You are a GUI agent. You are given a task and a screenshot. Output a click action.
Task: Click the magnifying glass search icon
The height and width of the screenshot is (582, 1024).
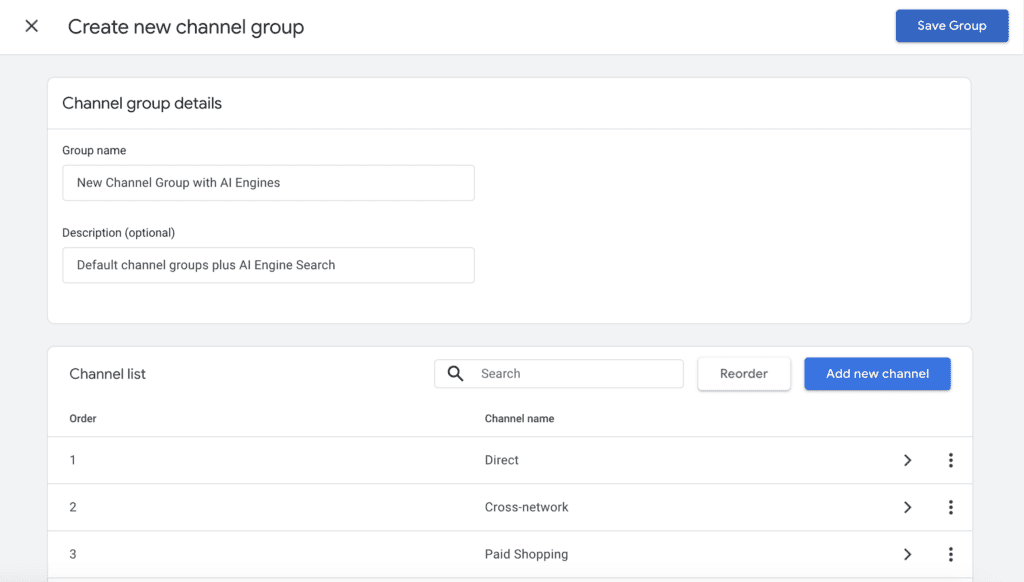click(456, 374)
